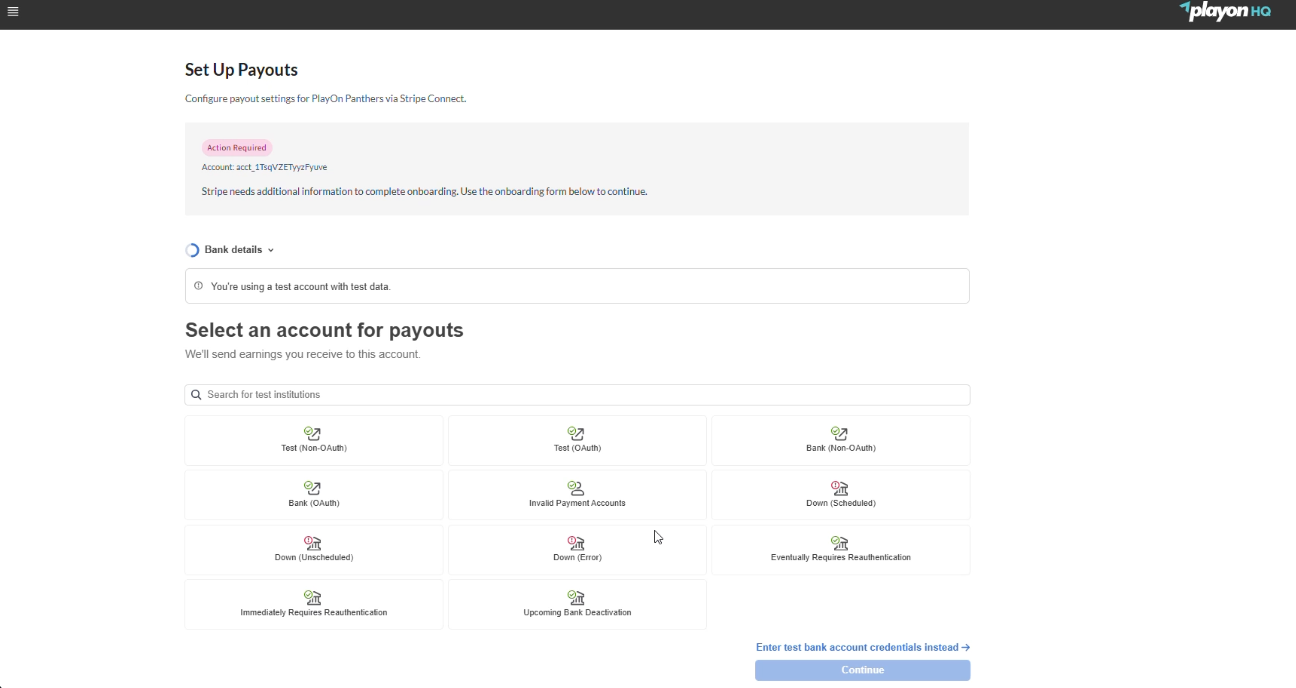1296x688 pixels.
Task: Click "We'll send earnings you receive" text
Action: pos(303,354)
